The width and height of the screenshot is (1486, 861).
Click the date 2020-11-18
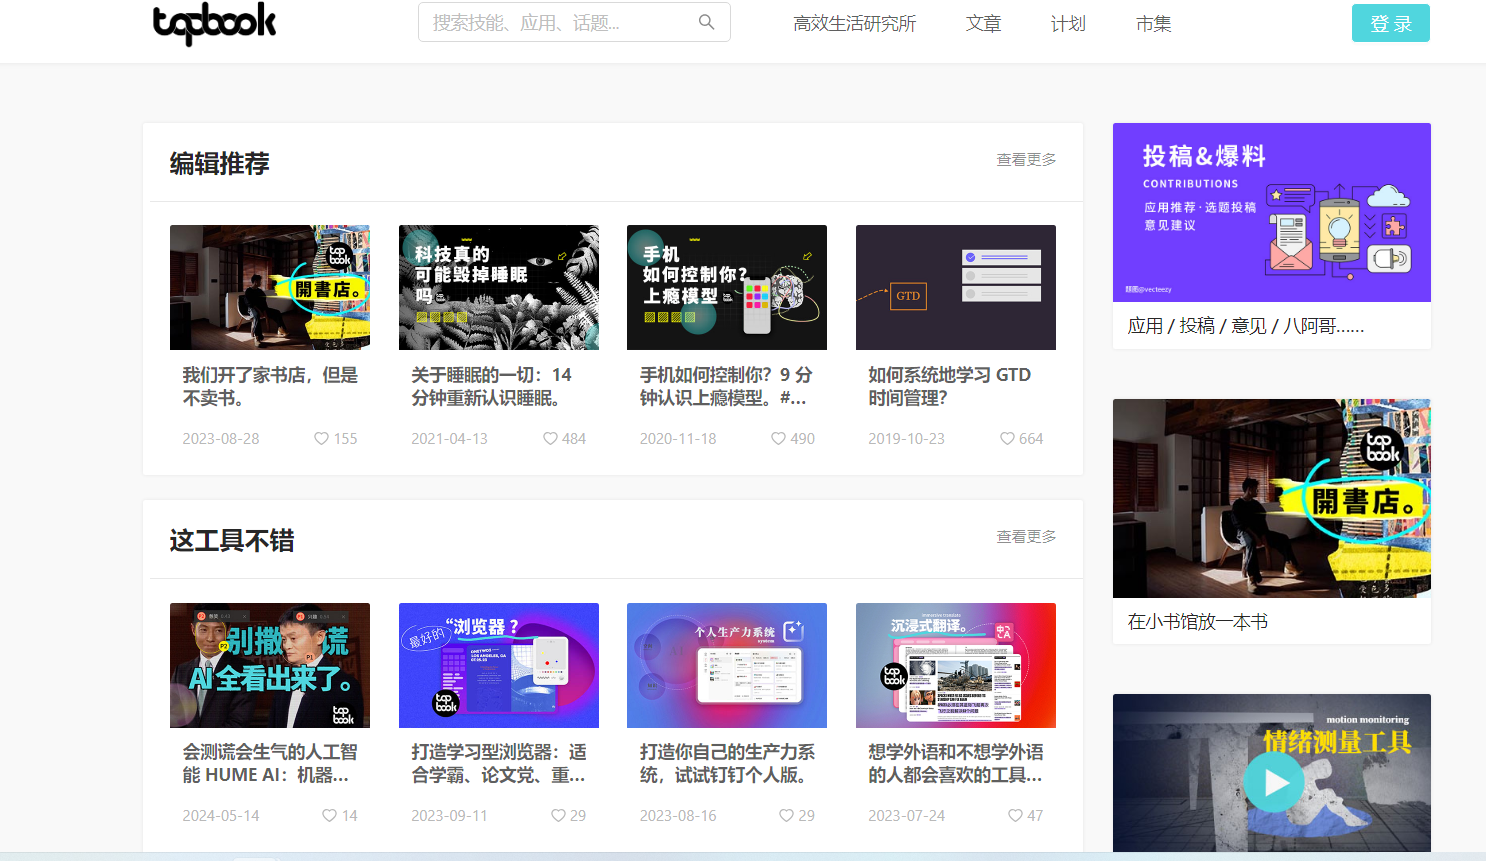tap(678, 439)
